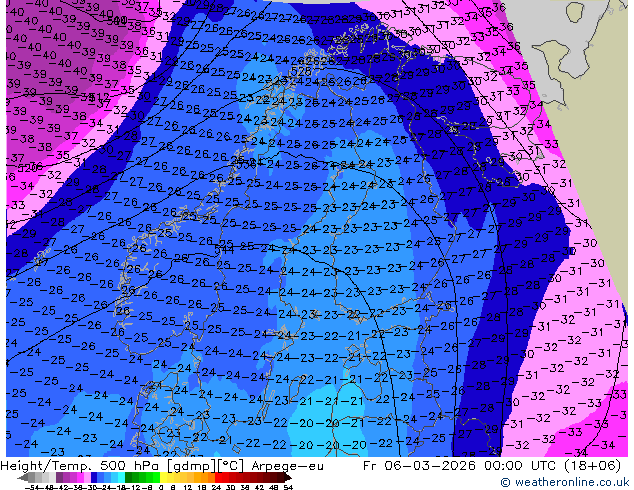This screenshot has height=490, width=634.
Task: Click the cyan swatch at -18 in the legend
Action: [x=122, y=478]
